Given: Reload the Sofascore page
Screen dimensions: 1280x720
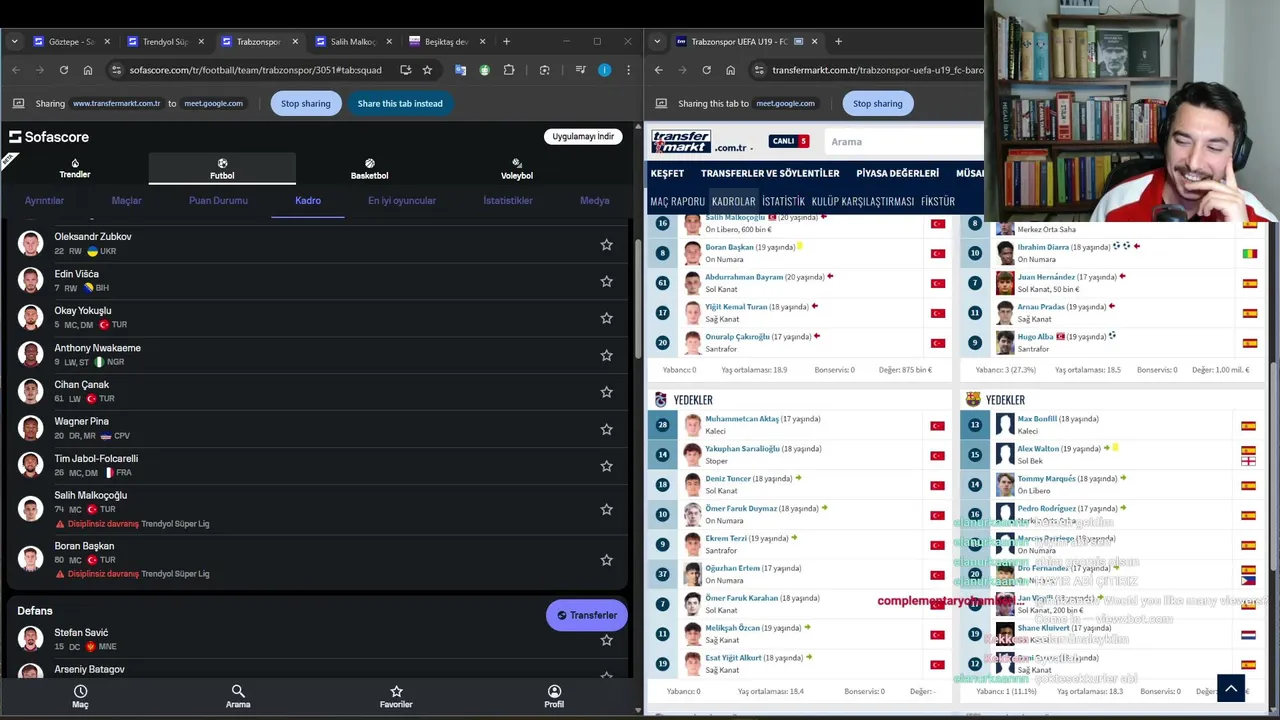Looking at the screenshot, I should point(64,70).
